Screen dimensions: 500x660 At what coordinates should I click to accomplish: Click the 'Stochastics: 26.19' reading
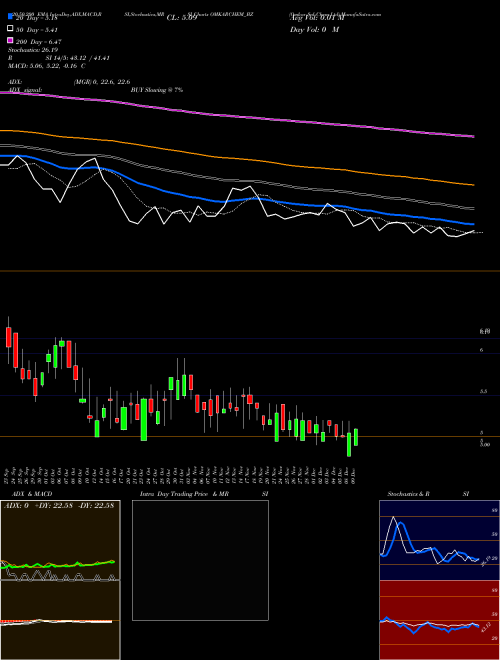pos(33,50)
